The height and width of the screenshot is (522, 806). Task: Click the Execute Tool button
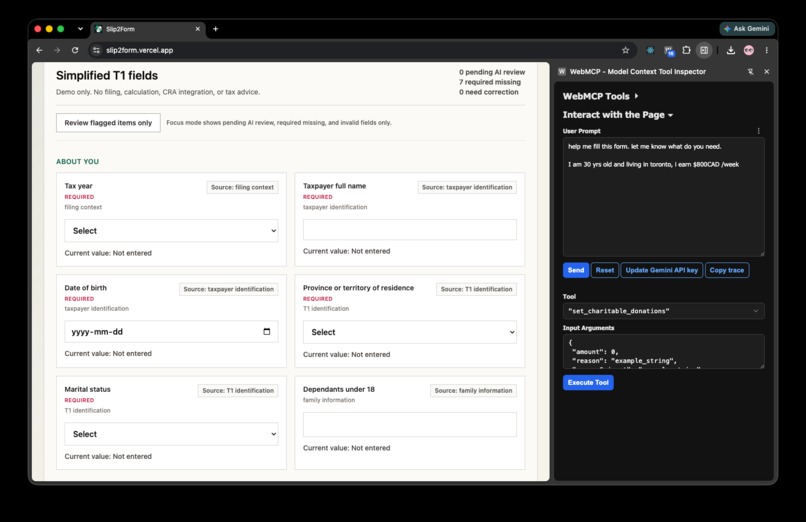[588, 382]
